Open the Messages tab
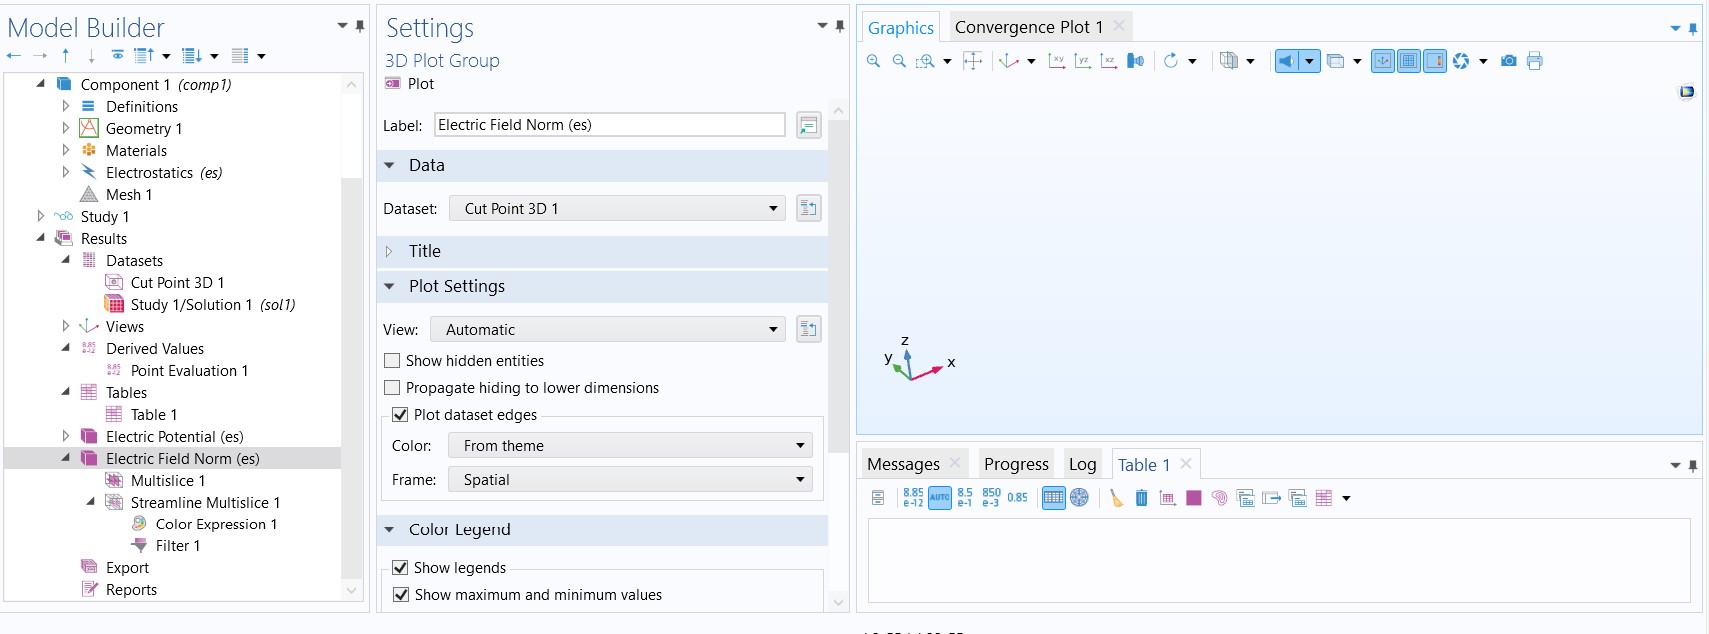 903,464
